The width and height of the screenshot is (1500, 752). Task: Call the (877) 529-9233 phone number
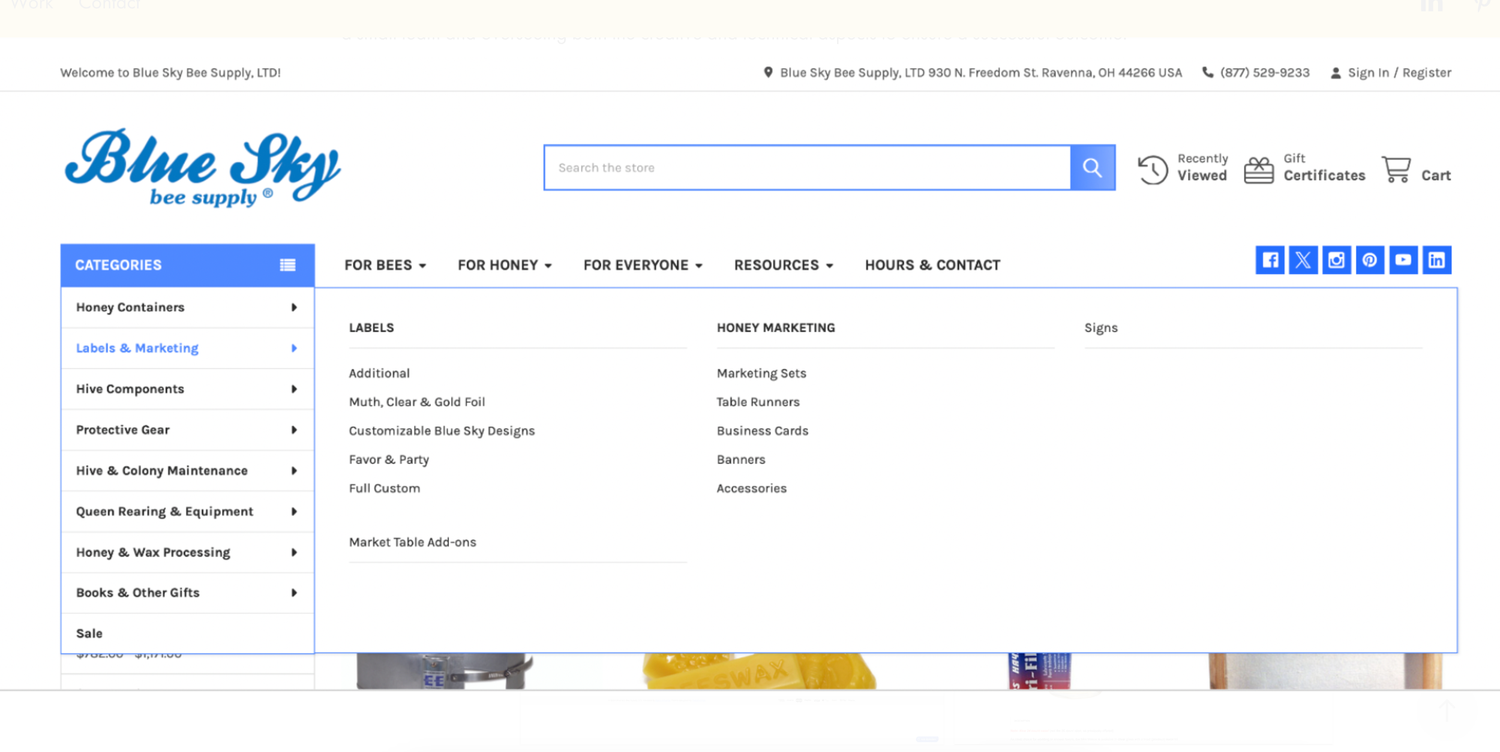pos(1265,73)
